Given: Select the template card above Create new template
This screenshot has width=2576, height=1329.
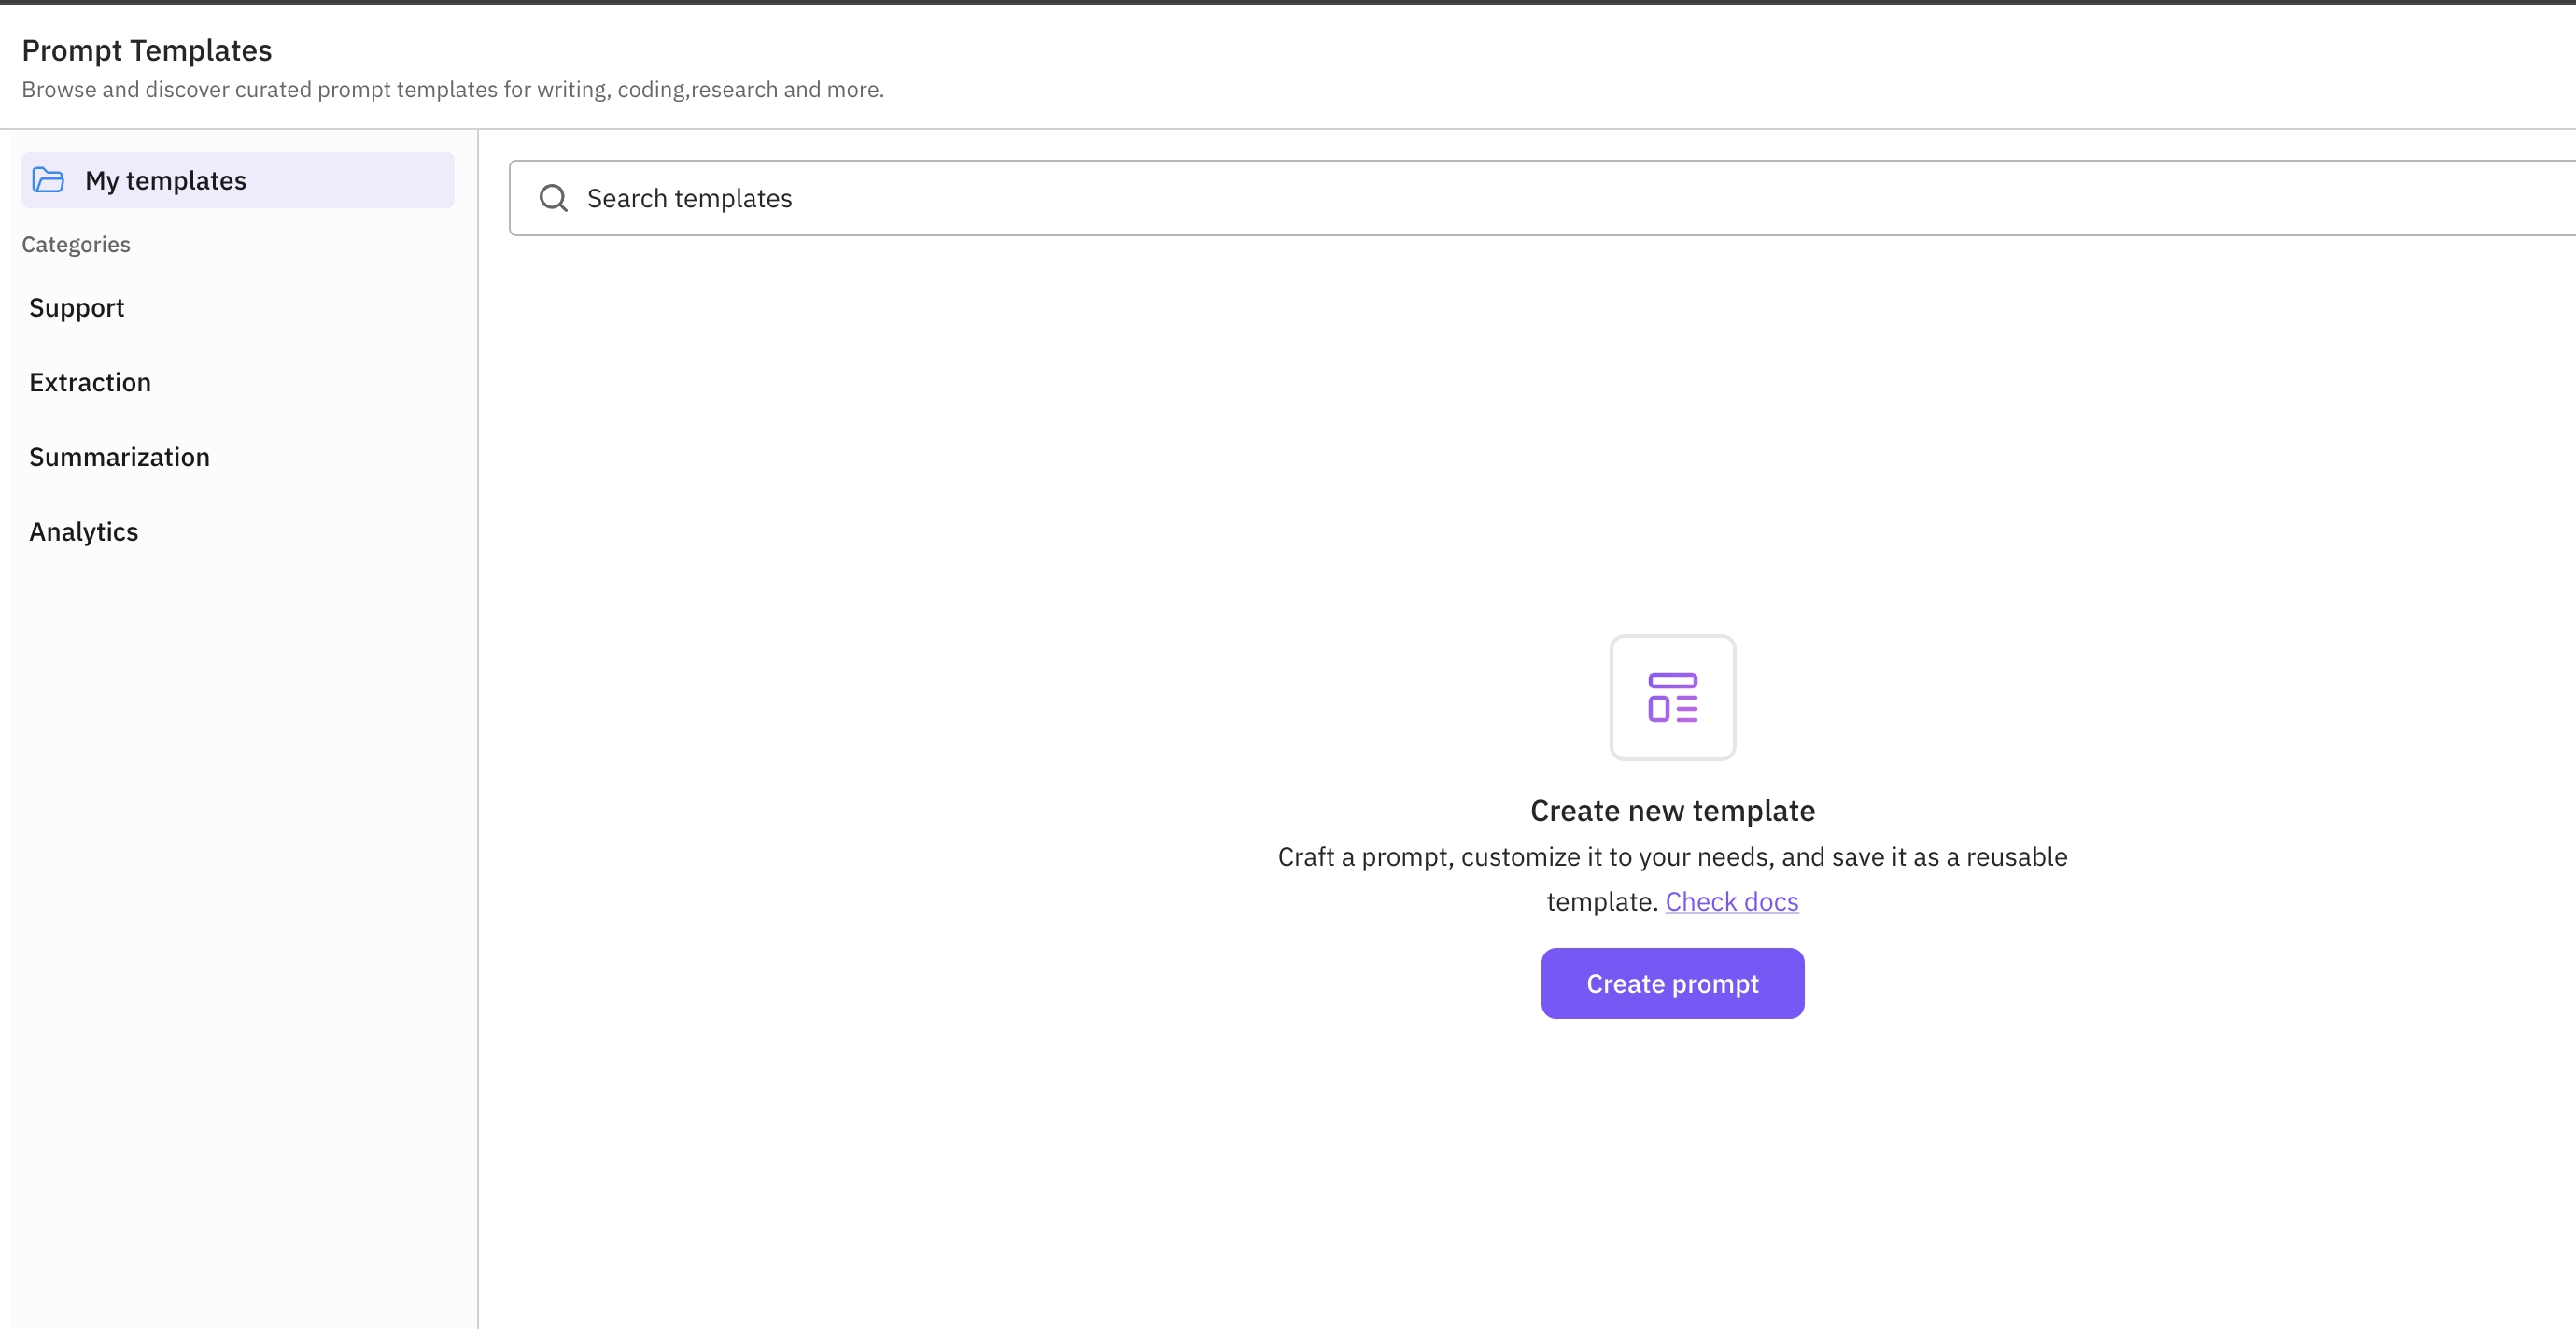Looking at the screenshot, I should 1673,697.
